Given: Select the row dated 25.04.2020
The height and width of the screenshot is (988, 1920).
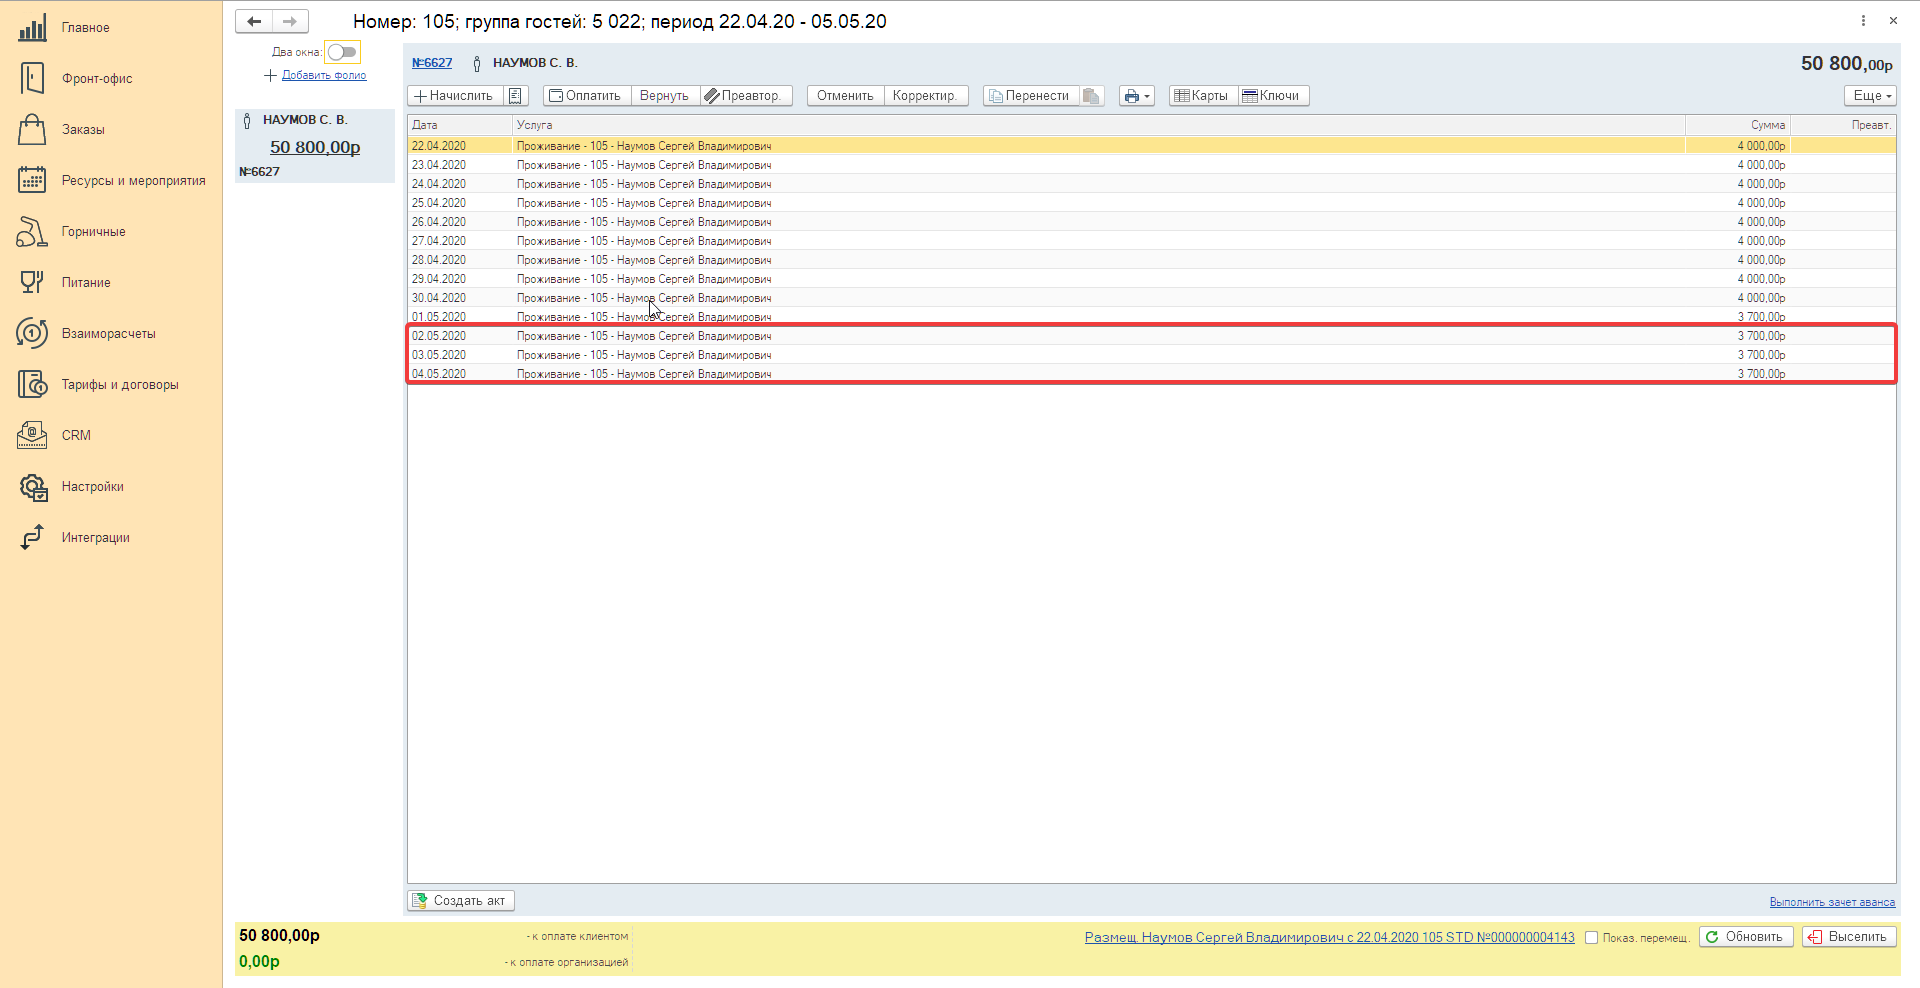Looking at the screenshot, I should pos(1151,203).
